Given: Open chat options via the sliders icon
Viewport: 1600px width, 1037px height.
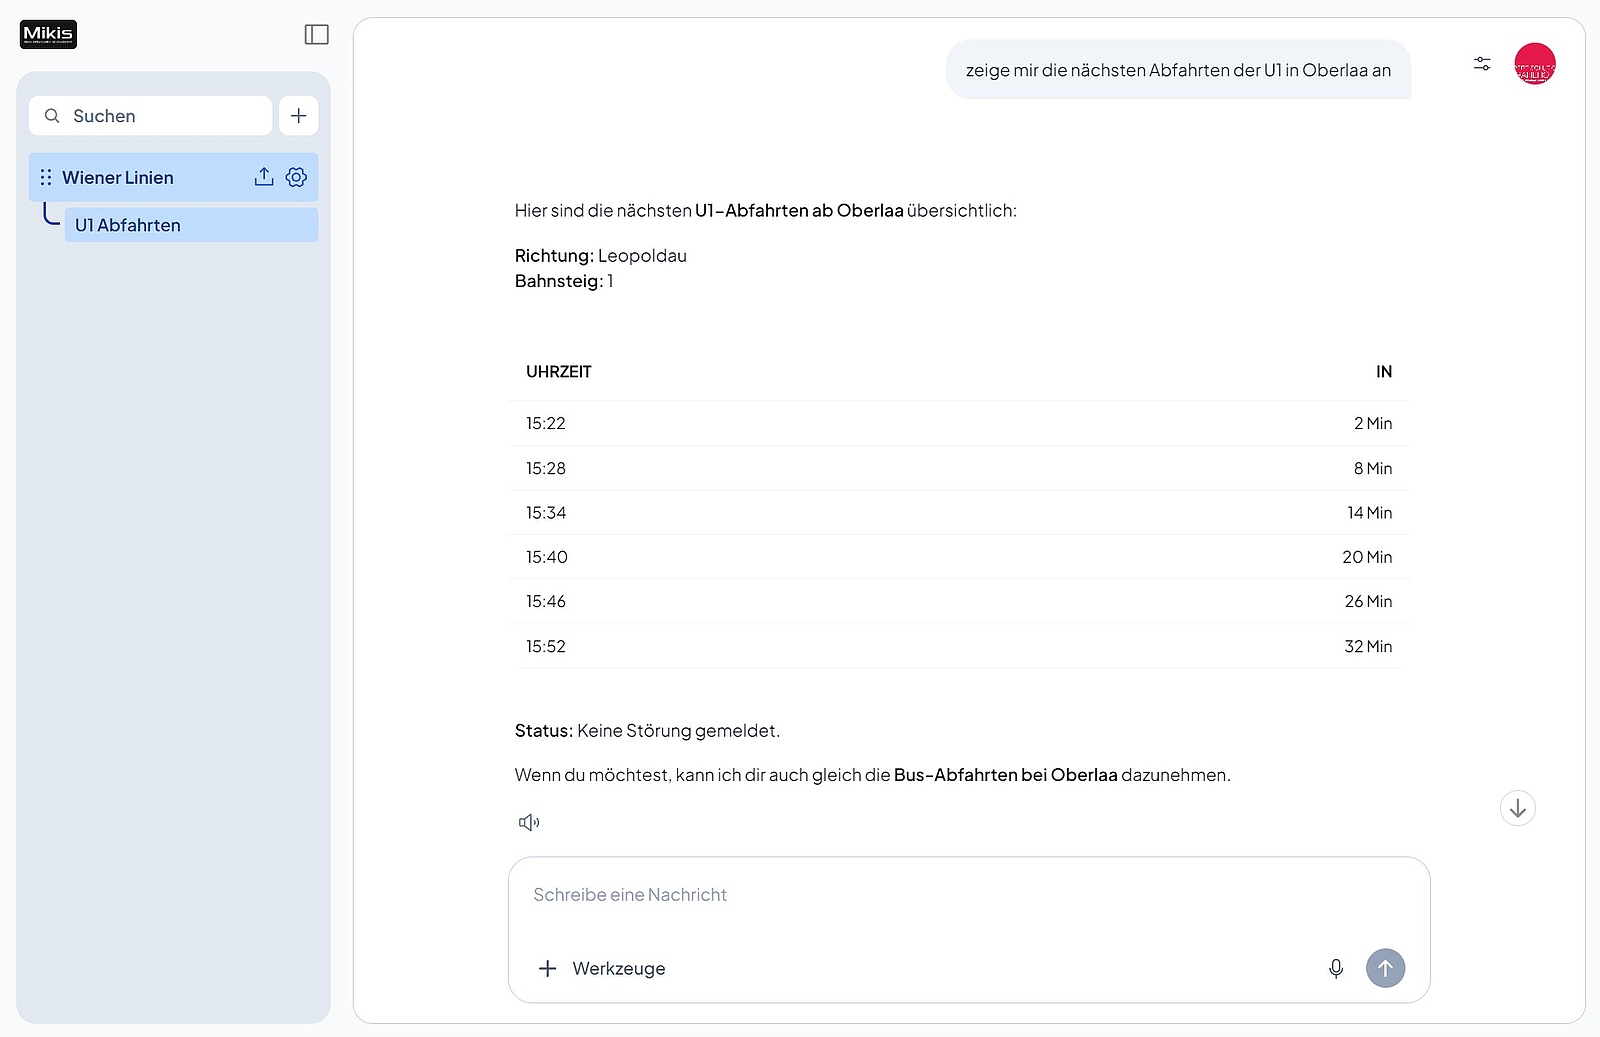Looking at the screenshot, I should click(1482, 64).
